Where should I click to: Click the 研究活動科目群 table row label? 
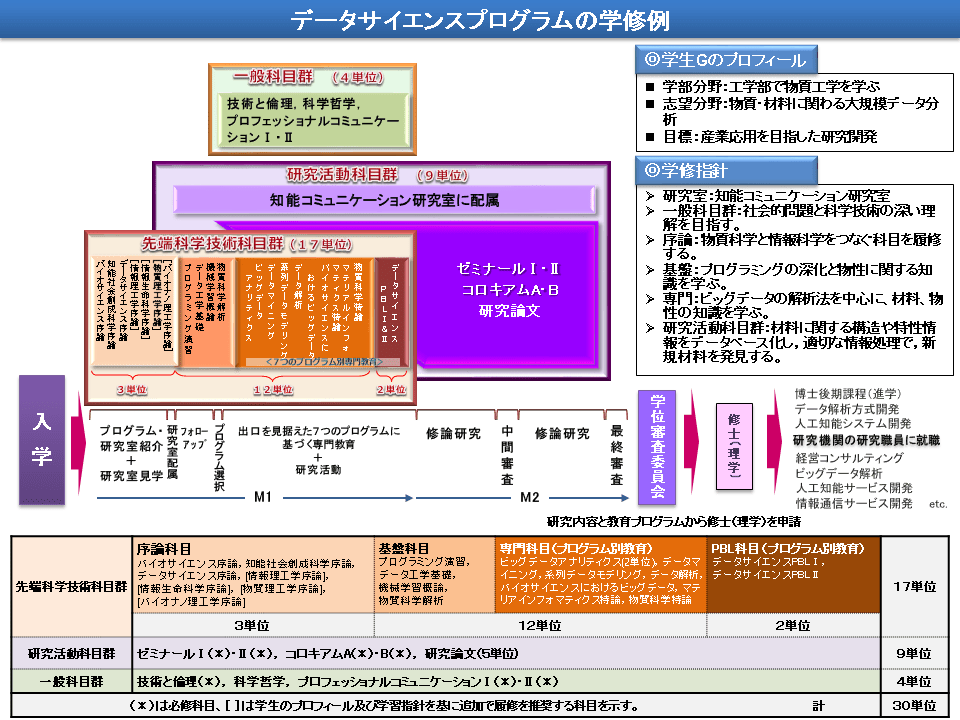72,653
